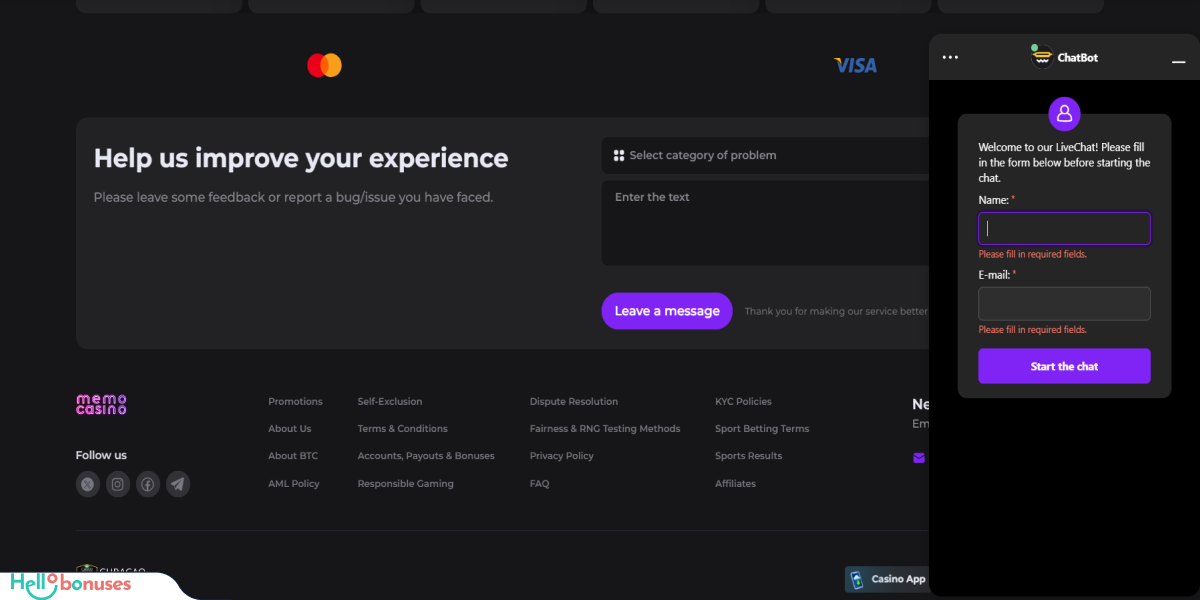Viewport: 1200px width, 600px height.
Task: Open the About BTC footer link
Action: tap(293, 455)
